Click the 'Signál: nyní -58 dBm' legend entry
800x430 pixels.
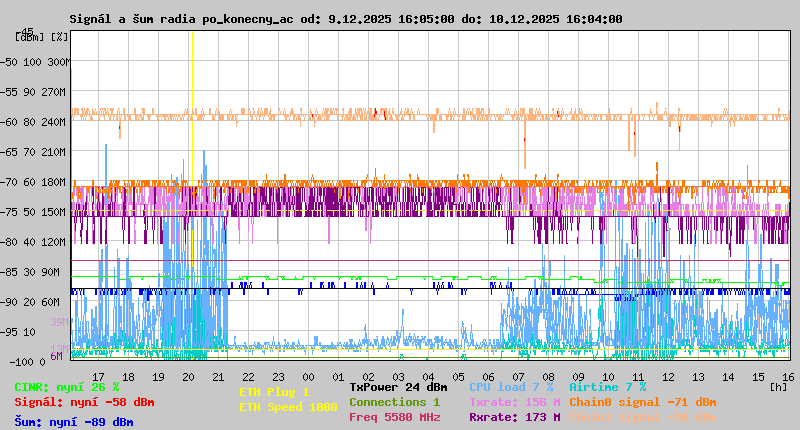point(84,402)
